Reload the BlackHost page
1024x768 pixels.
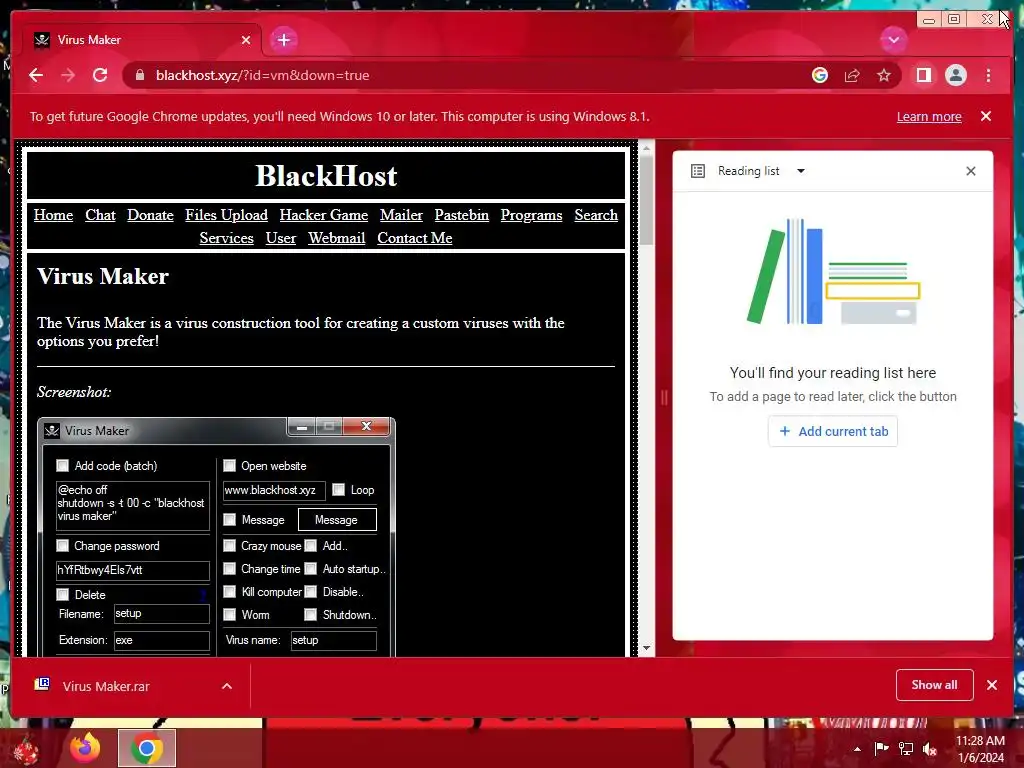[x=100, y=75]
